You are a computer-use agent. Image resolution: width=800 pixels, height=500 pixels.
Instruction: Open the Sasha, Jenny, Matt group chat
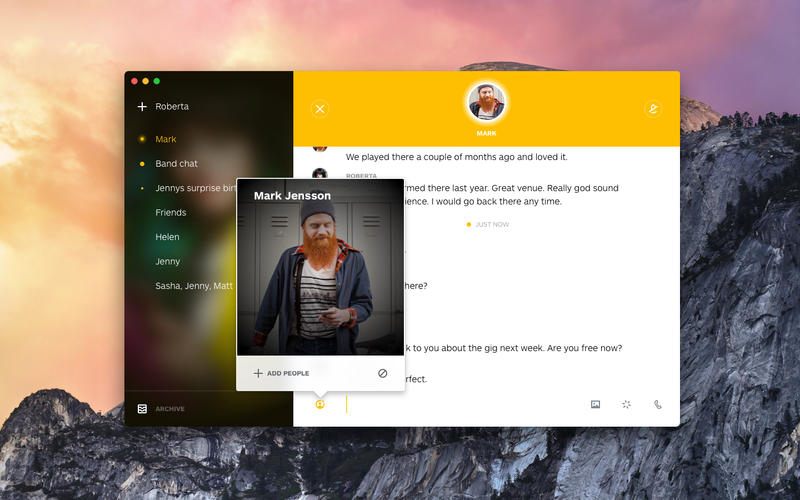click(x=194, y=286)
